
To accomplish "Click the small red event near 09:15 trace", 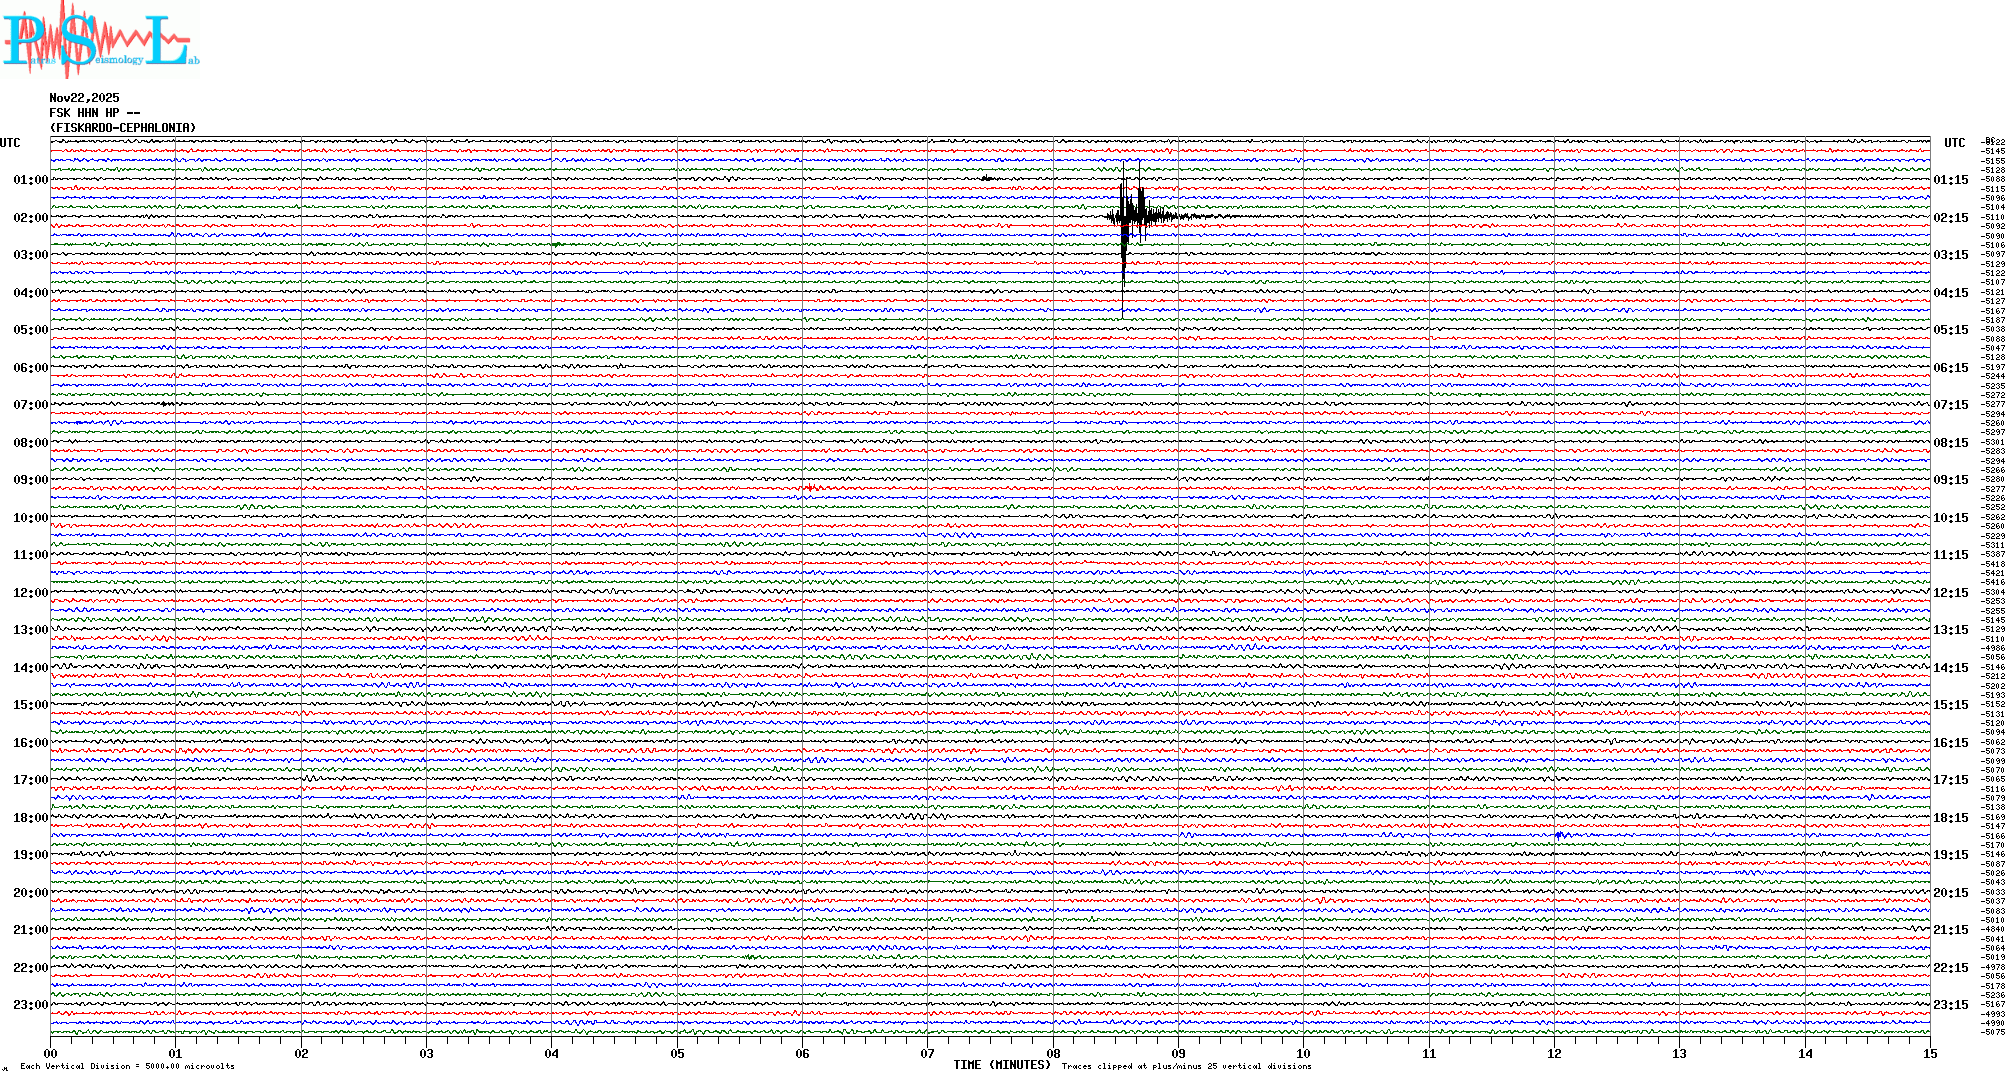I will pyautogui.click(x=810, y=488).
